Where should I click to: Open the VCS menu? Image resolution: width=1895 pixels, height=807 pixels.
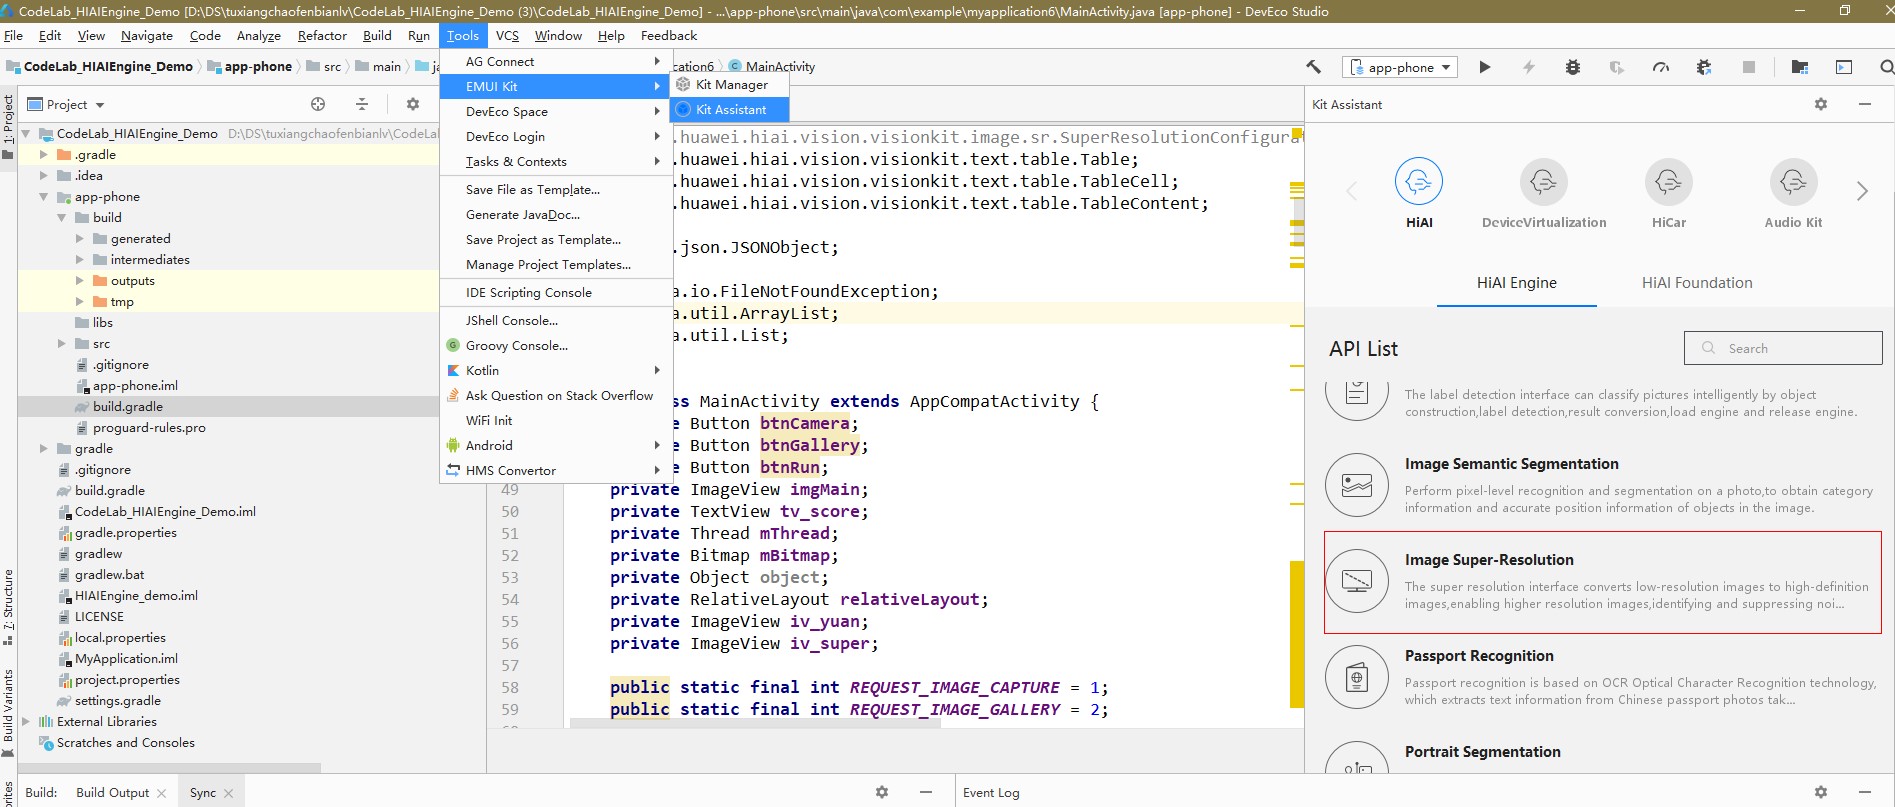click(x=507, y=36)
